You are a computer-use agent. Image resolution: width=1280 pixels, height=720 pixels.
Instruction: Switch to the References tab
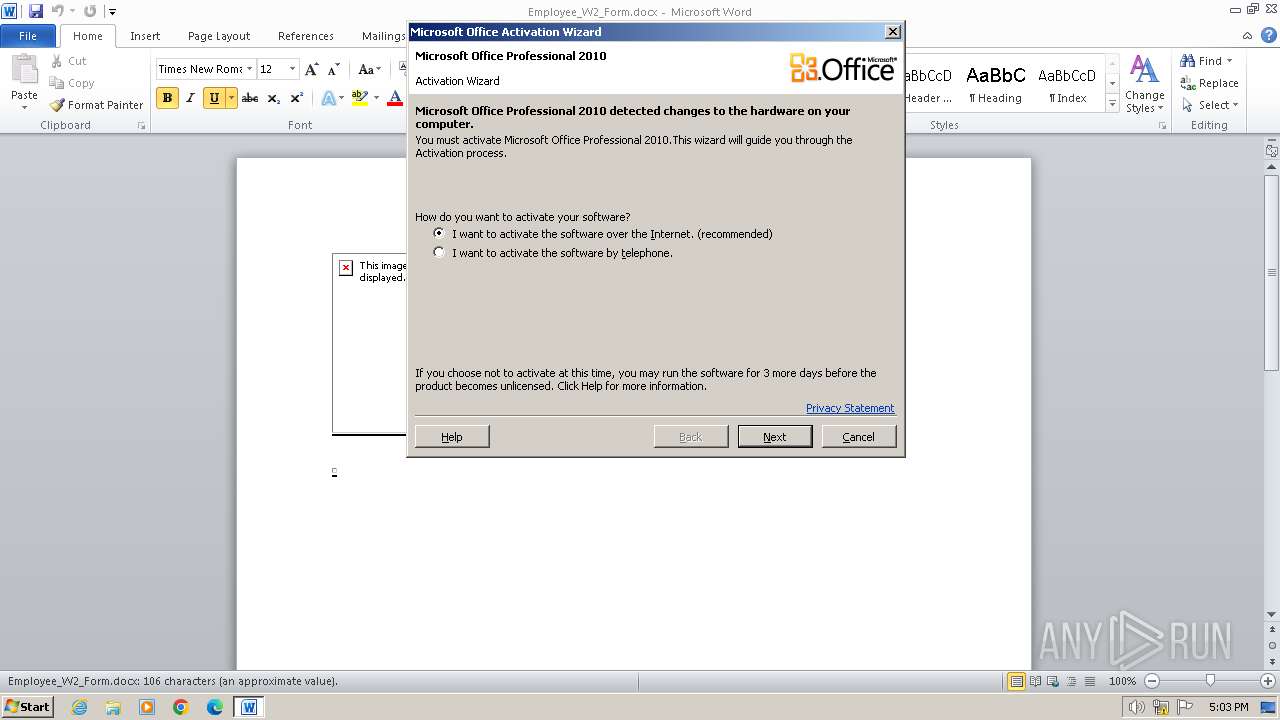point(306,36)
